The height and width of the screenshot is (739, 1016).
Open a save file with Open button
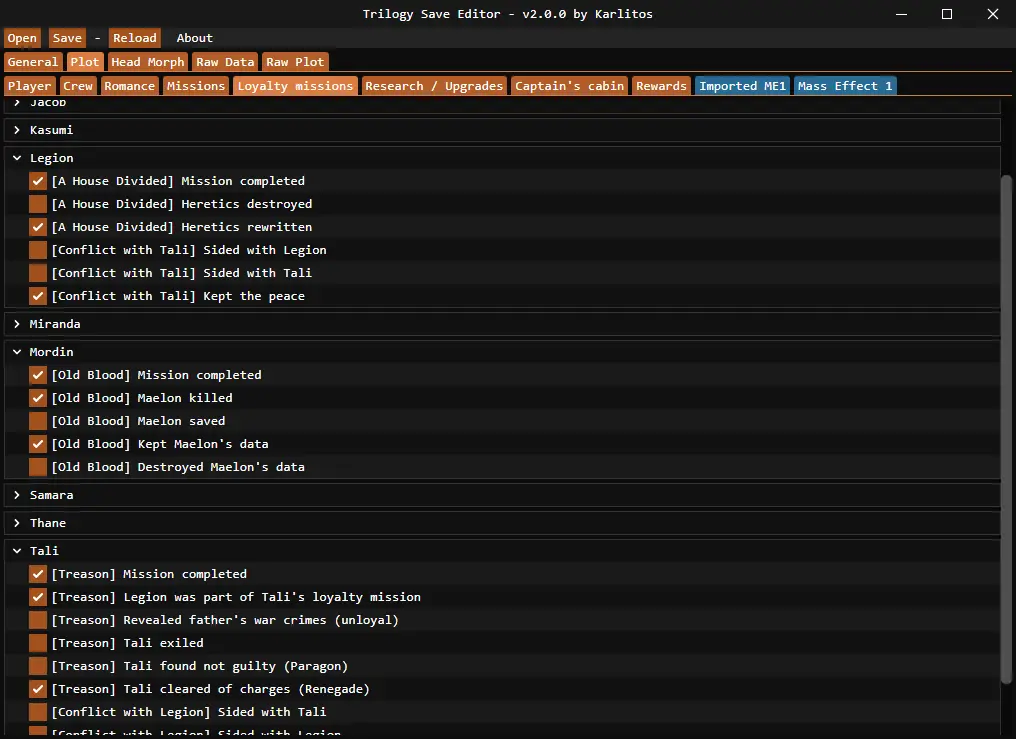point(22,38)
